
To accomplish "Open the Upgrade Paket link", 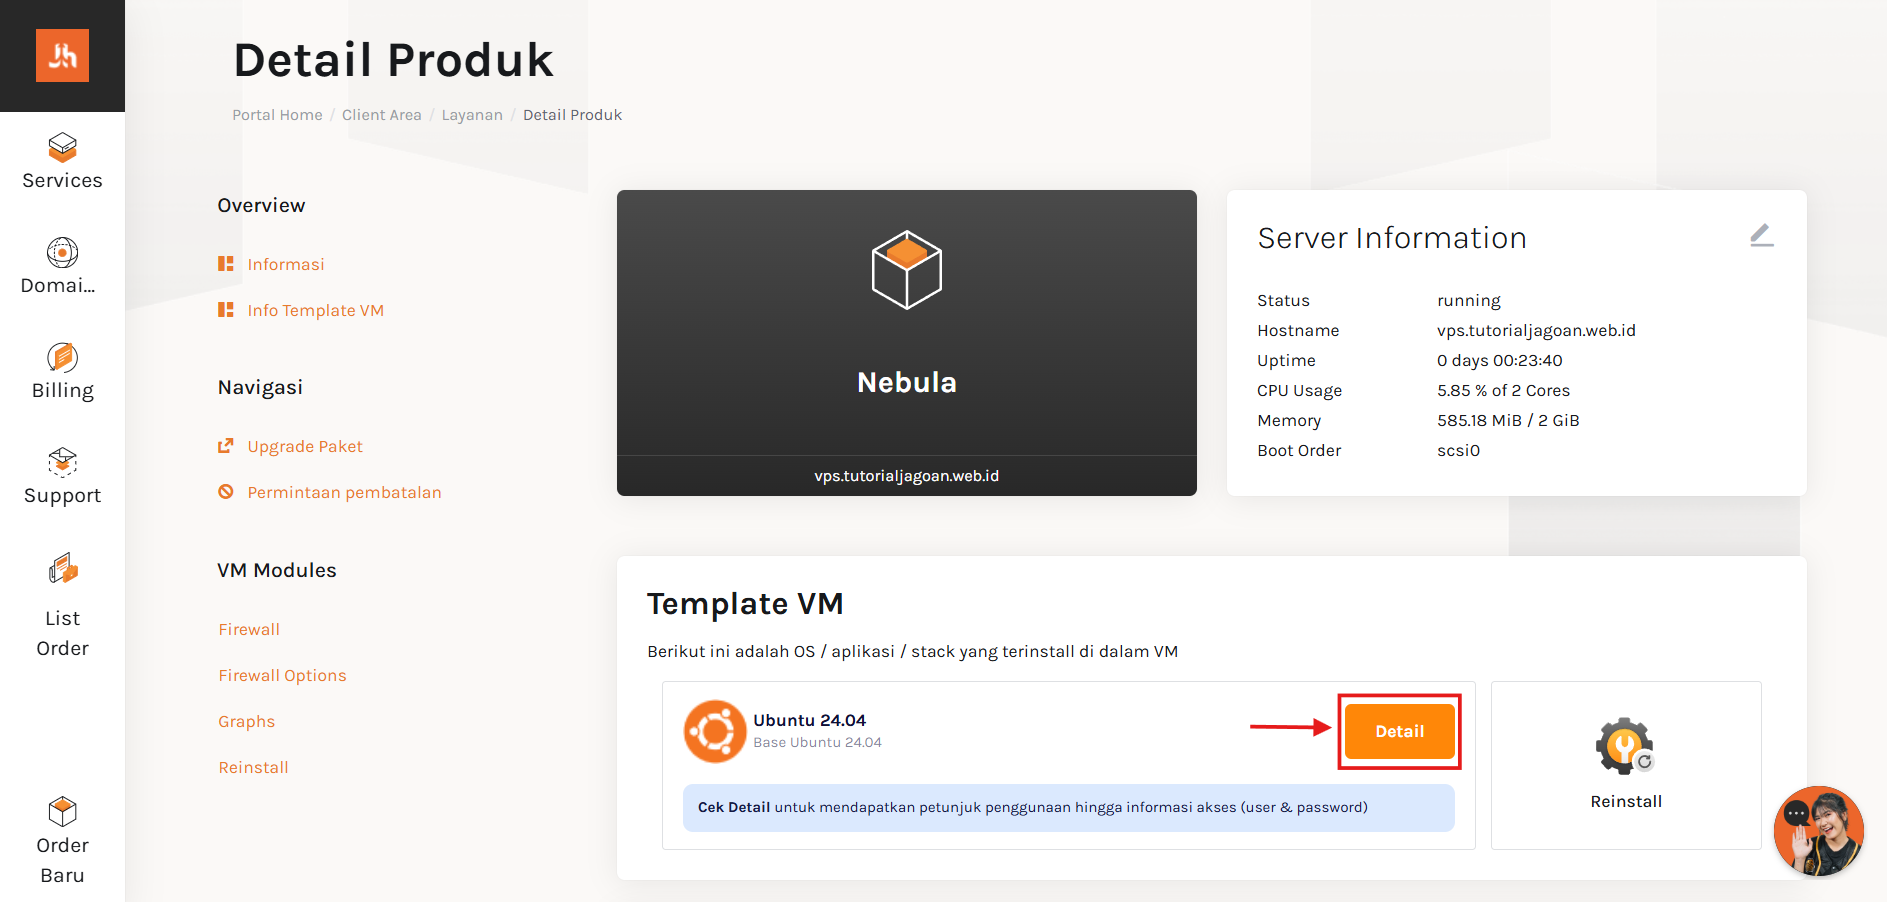I will click(x=305, y=446).
